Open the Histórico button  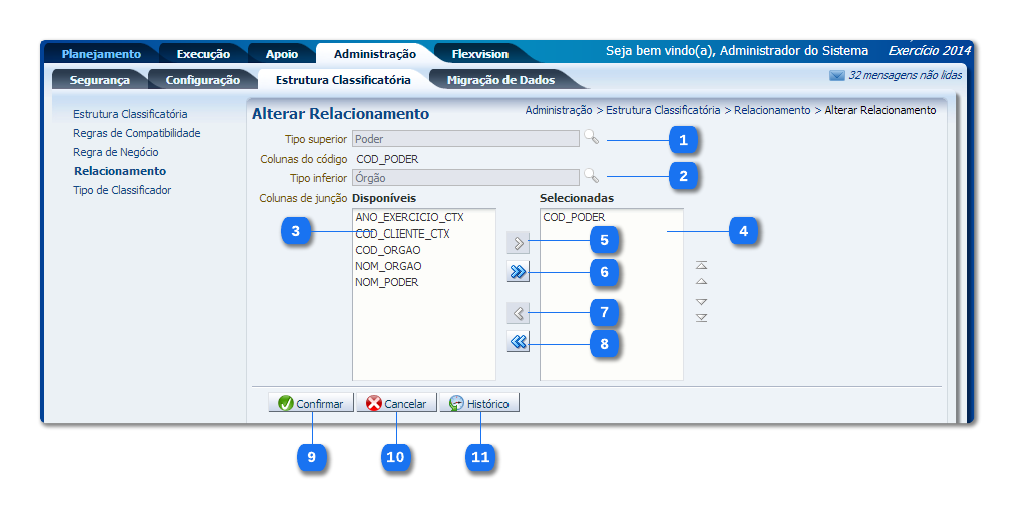point(479,404)
